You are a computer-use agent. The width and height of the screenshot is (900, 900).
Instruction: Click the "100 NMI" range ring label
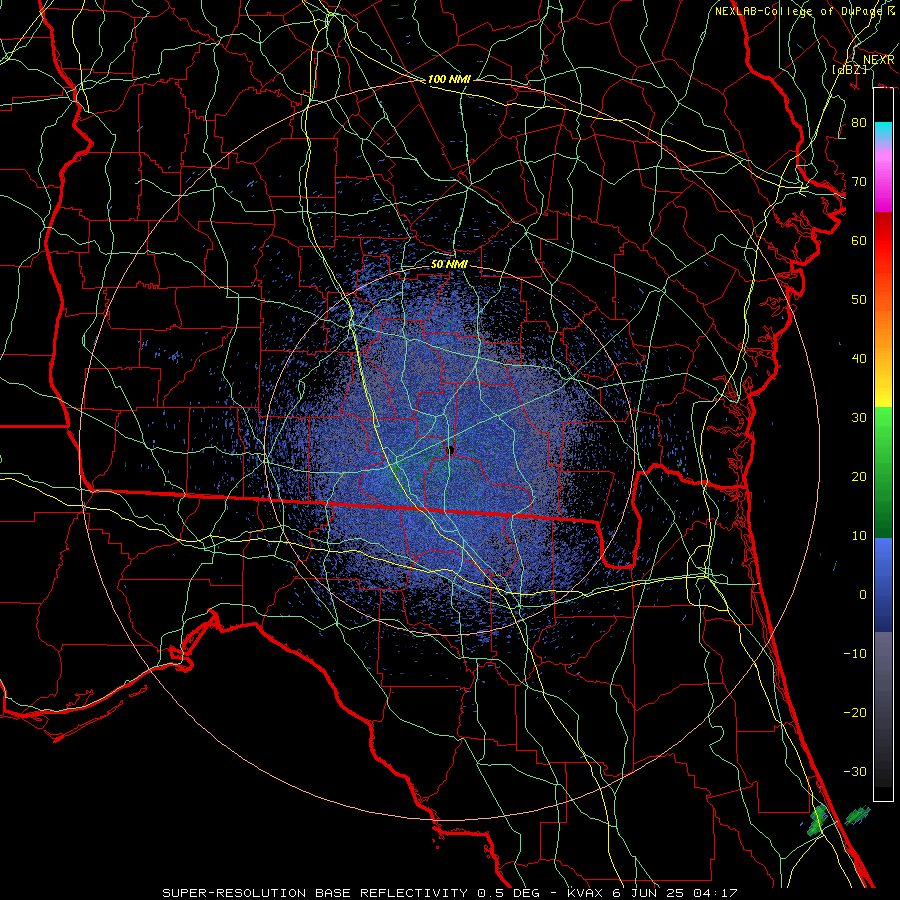449,79
